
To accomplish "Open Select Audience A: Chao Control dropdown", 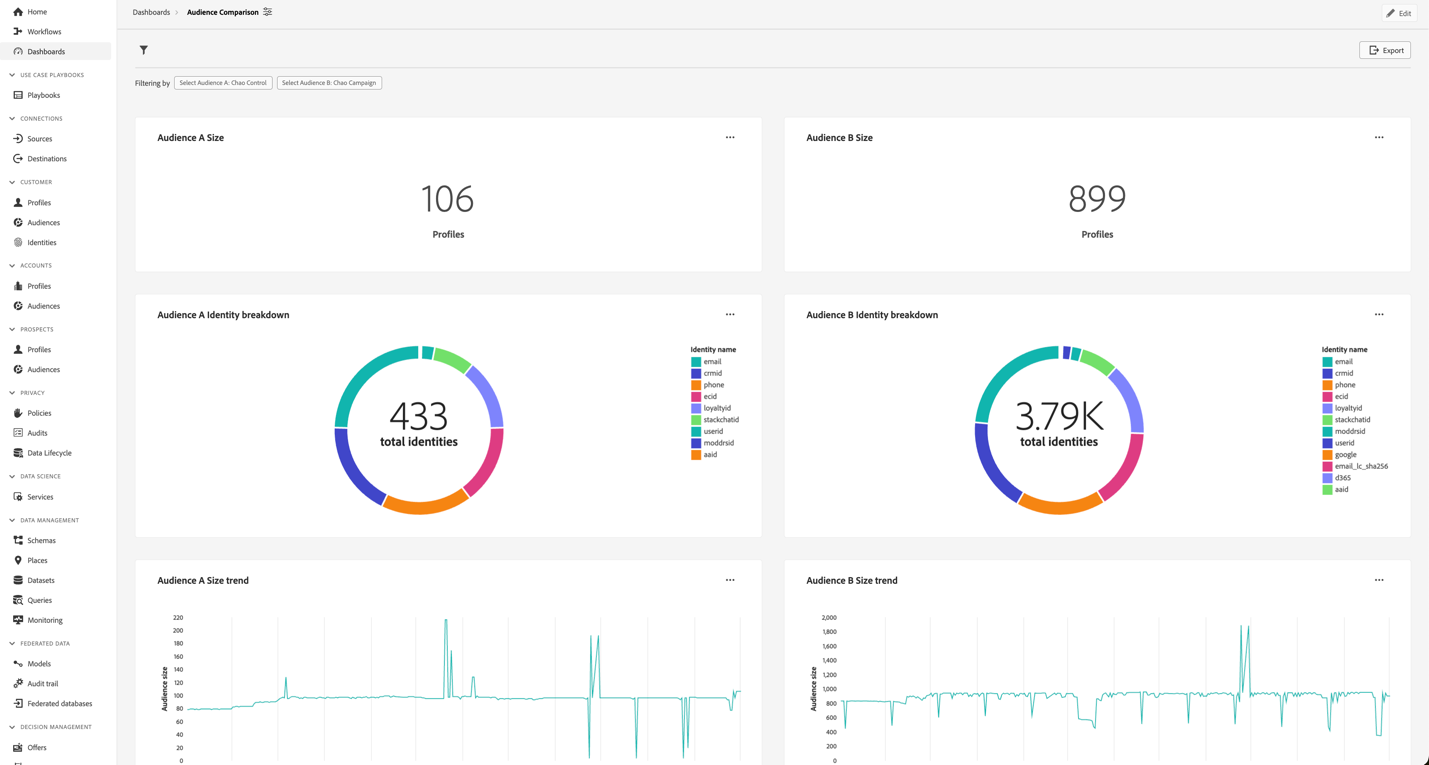I will click(222, 83).
